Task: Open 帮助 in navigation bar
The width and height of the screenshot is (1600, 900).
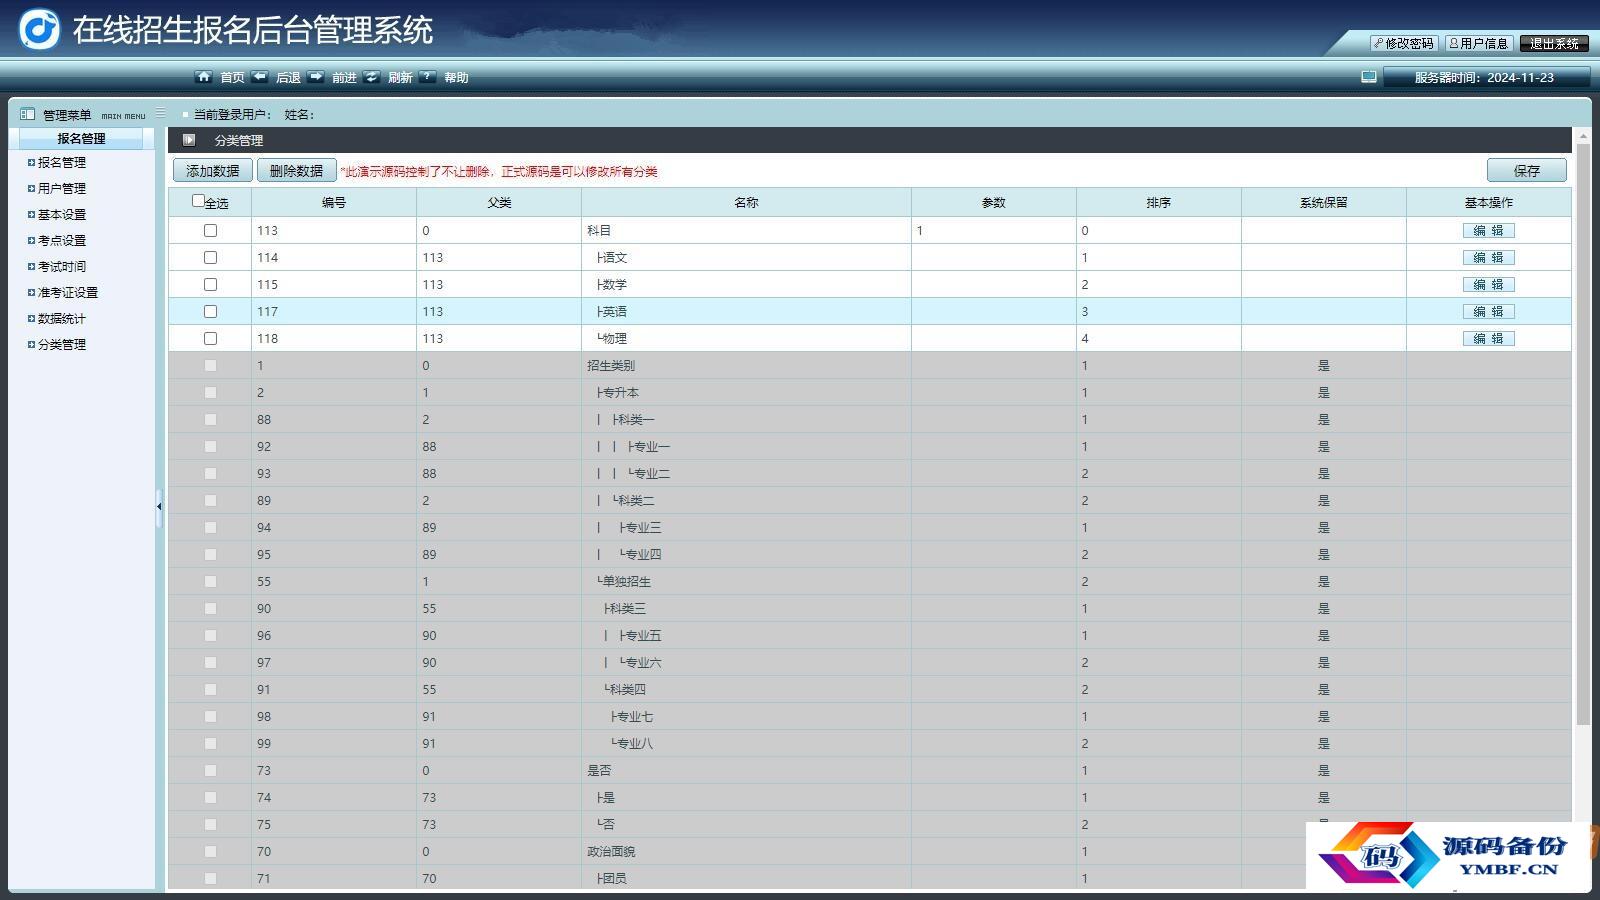Action: point(456,77)
